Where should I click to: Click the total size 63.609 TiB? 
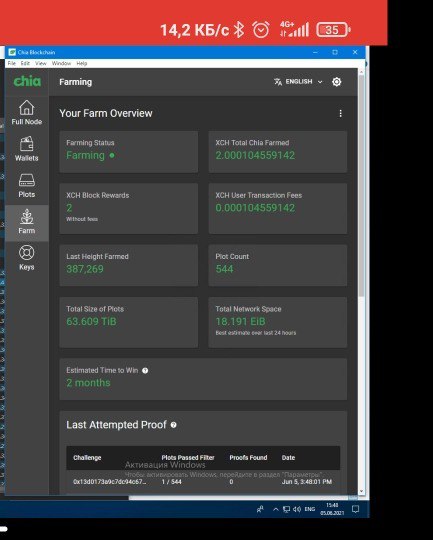(91, 322)
